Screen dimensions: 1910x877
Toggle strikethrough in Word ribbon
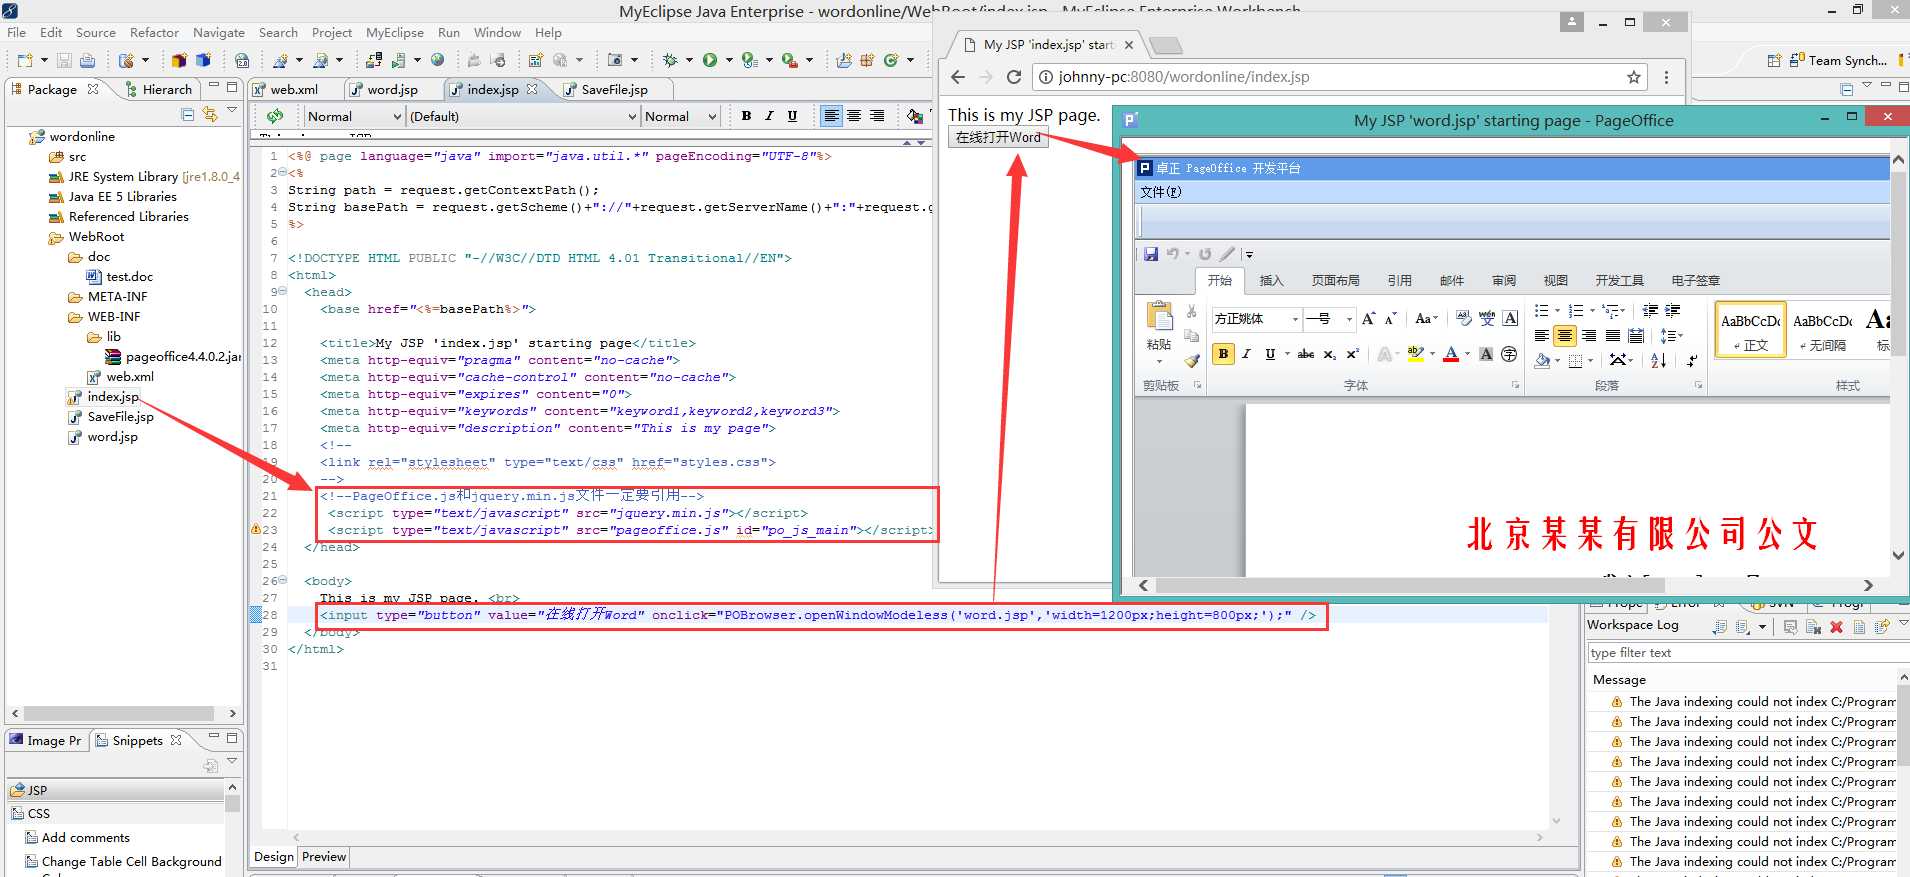[x=1306, y=354]
